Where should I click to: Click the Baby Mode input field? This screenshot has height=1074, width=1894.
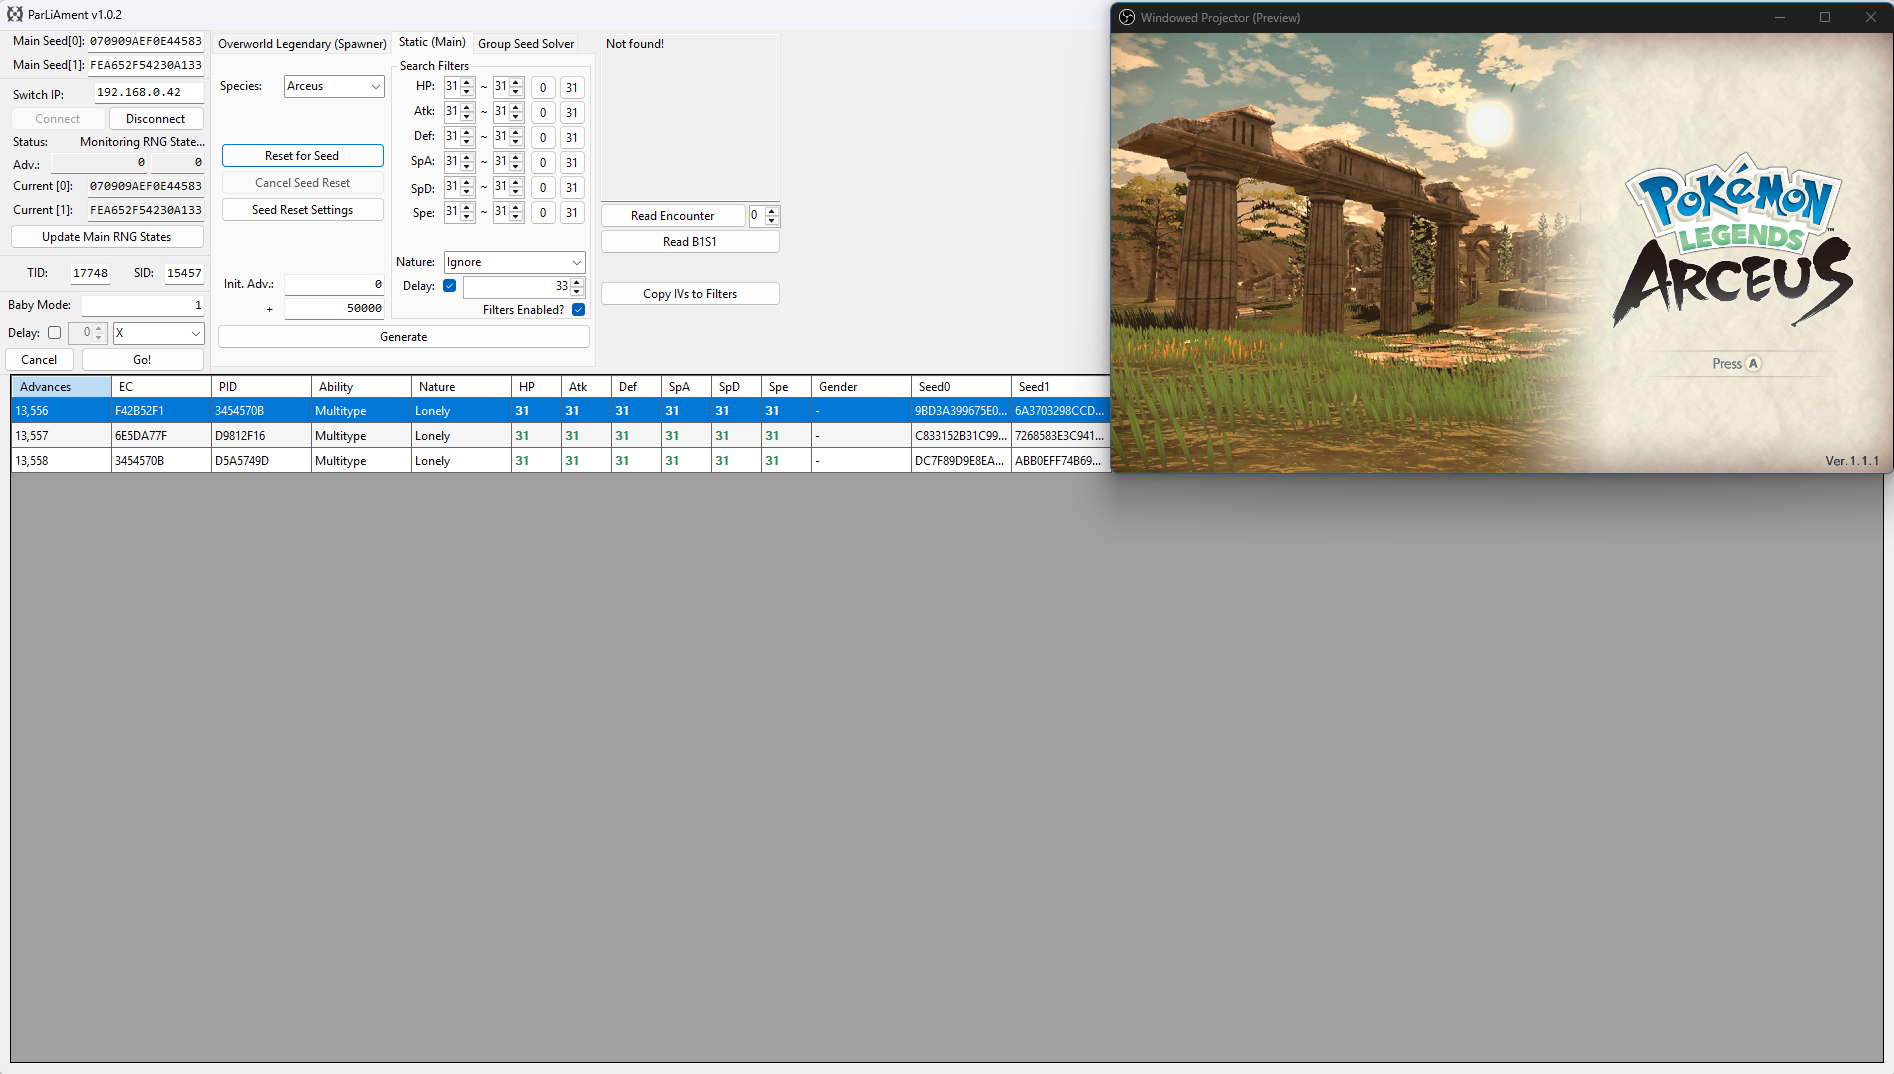coord(142,305)
